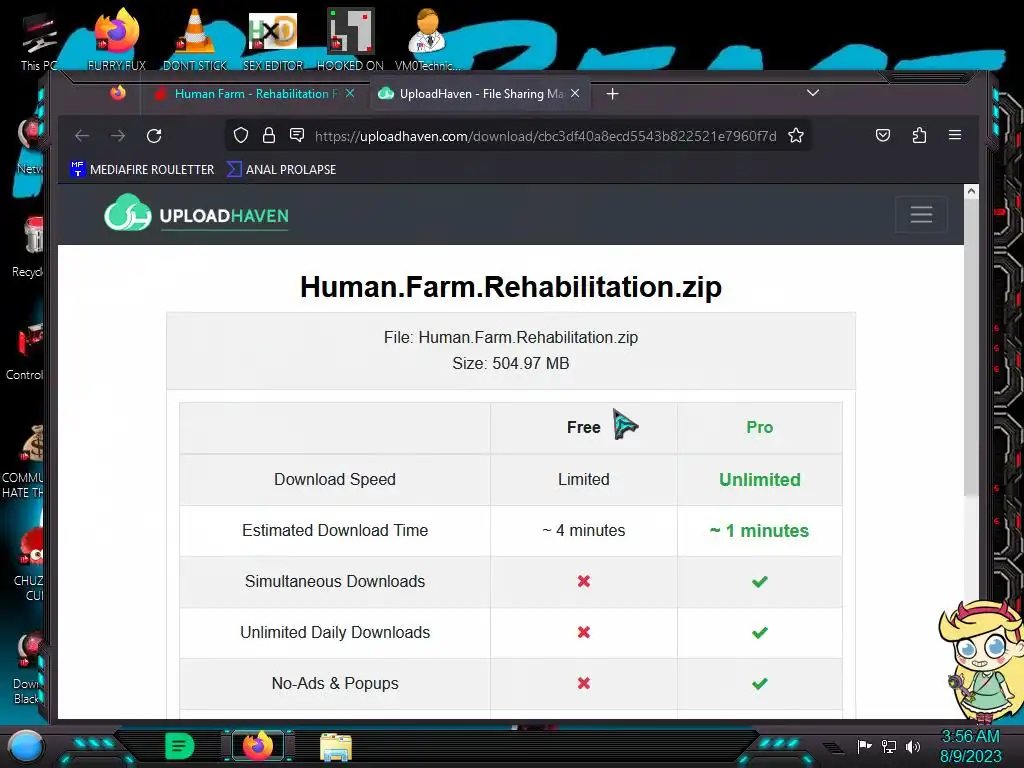
Task: Open Firefox taskbar button
Action: click(258, 746)
